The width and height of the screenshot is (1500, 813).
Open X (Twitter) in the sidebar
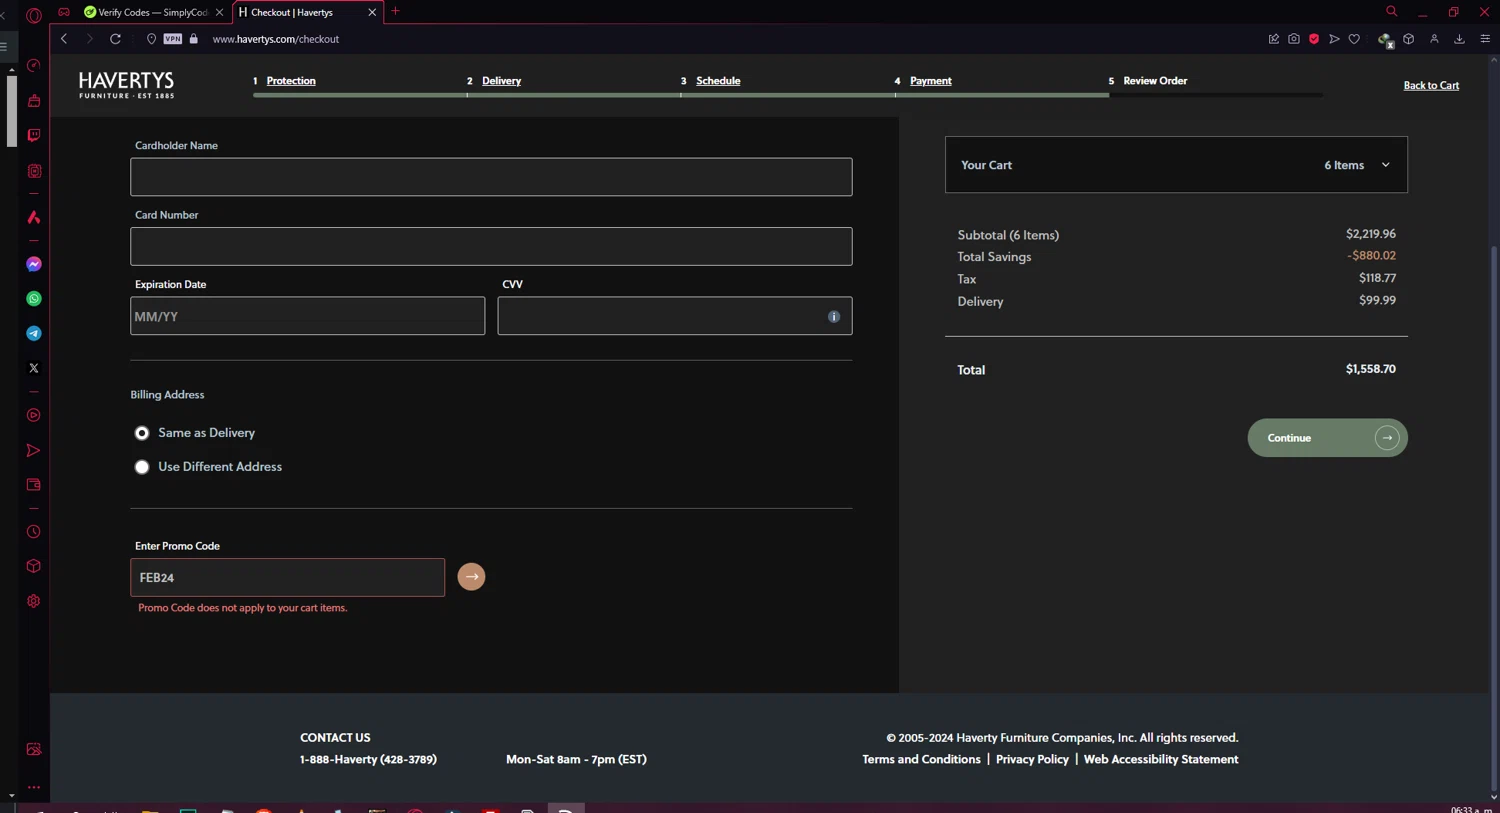(x=34, y=368)
